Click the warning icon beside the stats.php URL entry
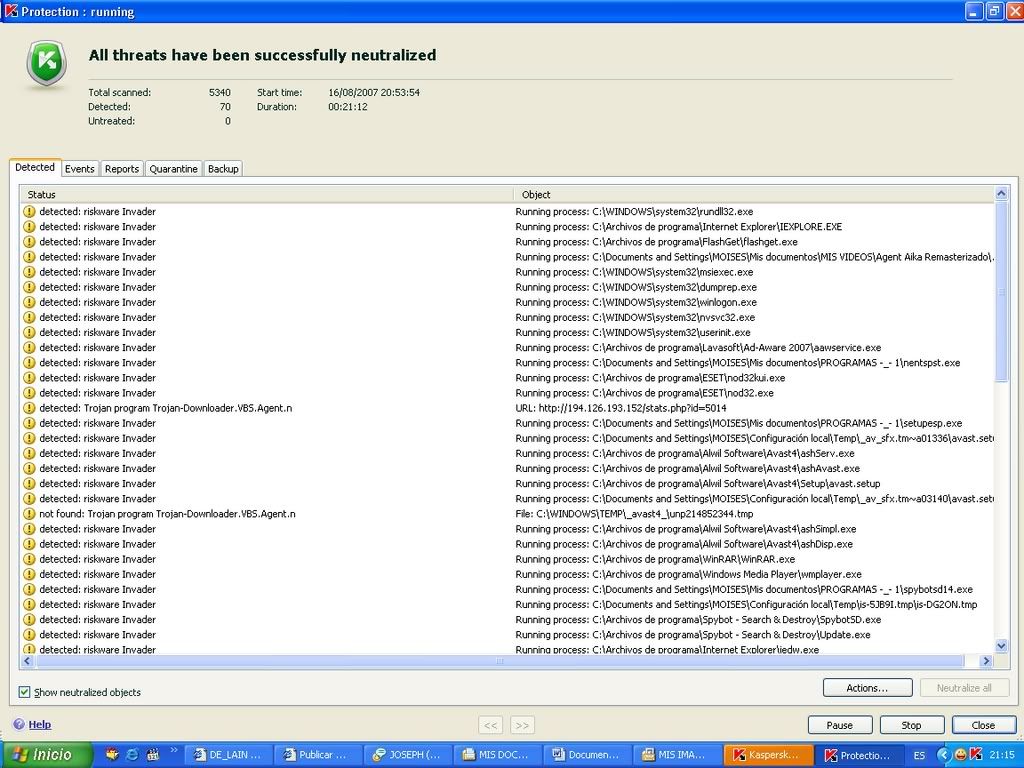This screenshot has height=768, width=1024. tap(29, 408)
